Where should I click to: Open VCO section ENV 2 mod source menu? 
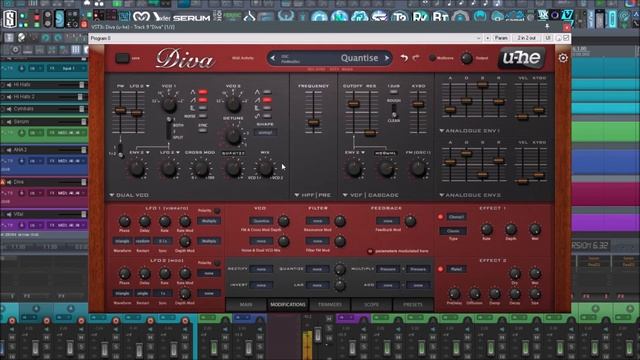[140, 152]
